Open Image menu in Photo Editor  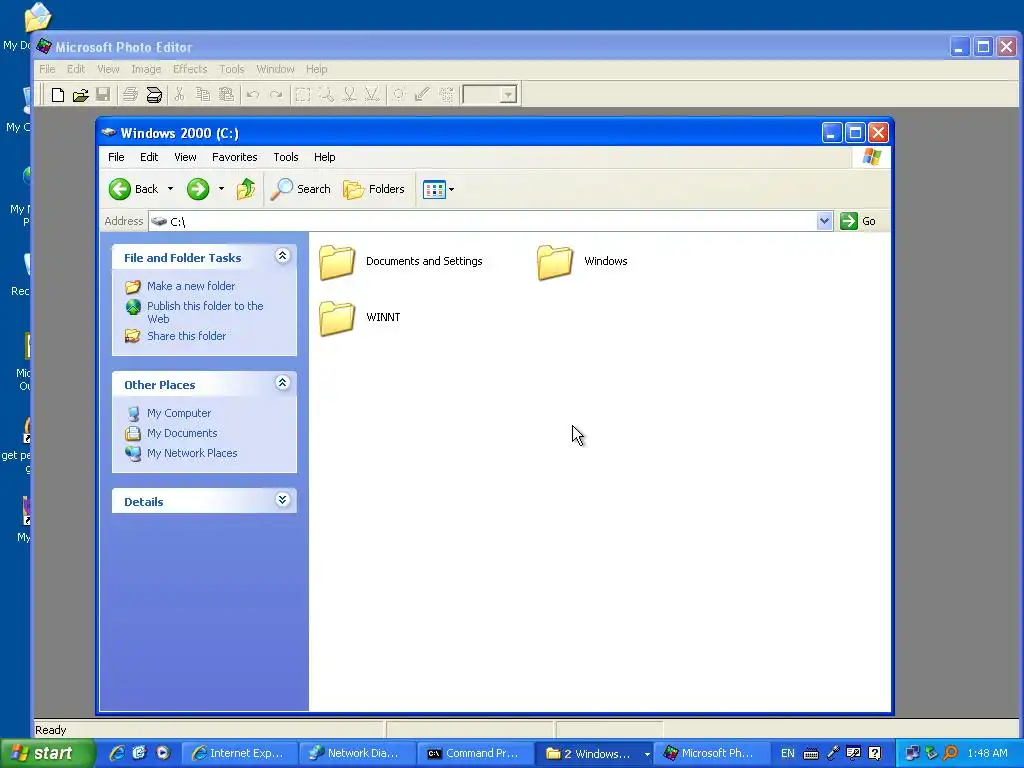[x=146, y=69]
